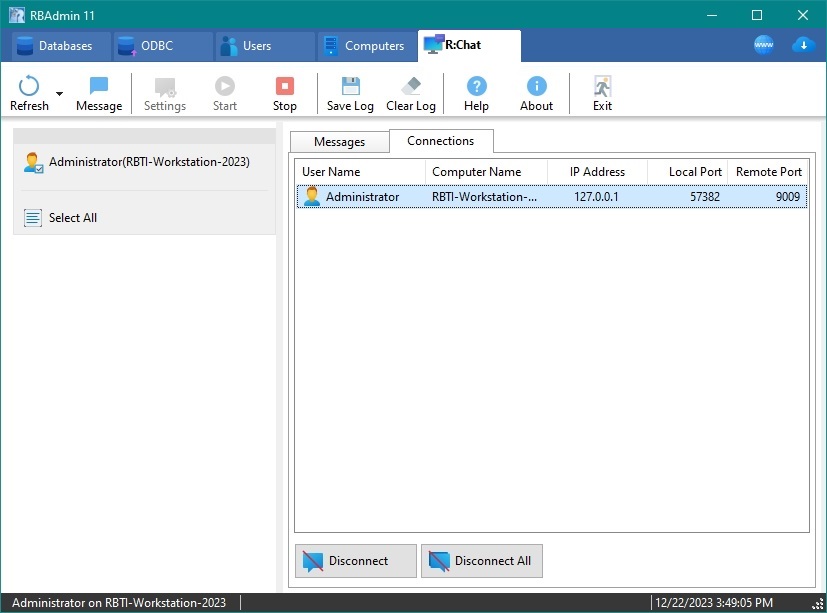Click the RBAdmin 11 title bar app icon
The width and height of the screenshot is (827, 613).
coord(16,15)
